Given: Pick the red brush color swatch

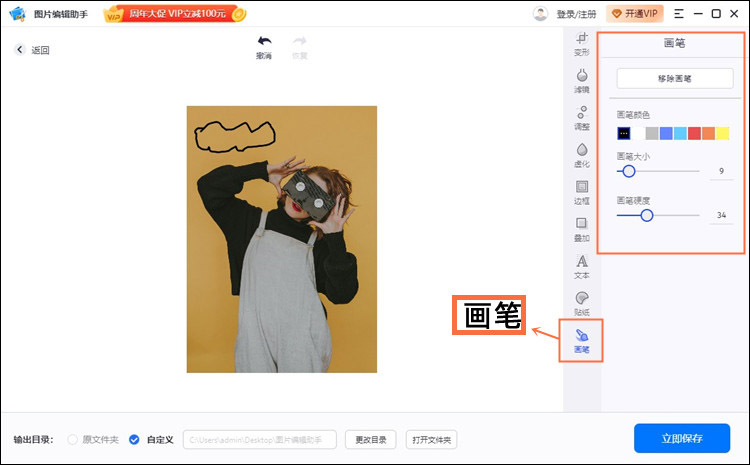Looking at the screenshot, I should 694,133.
